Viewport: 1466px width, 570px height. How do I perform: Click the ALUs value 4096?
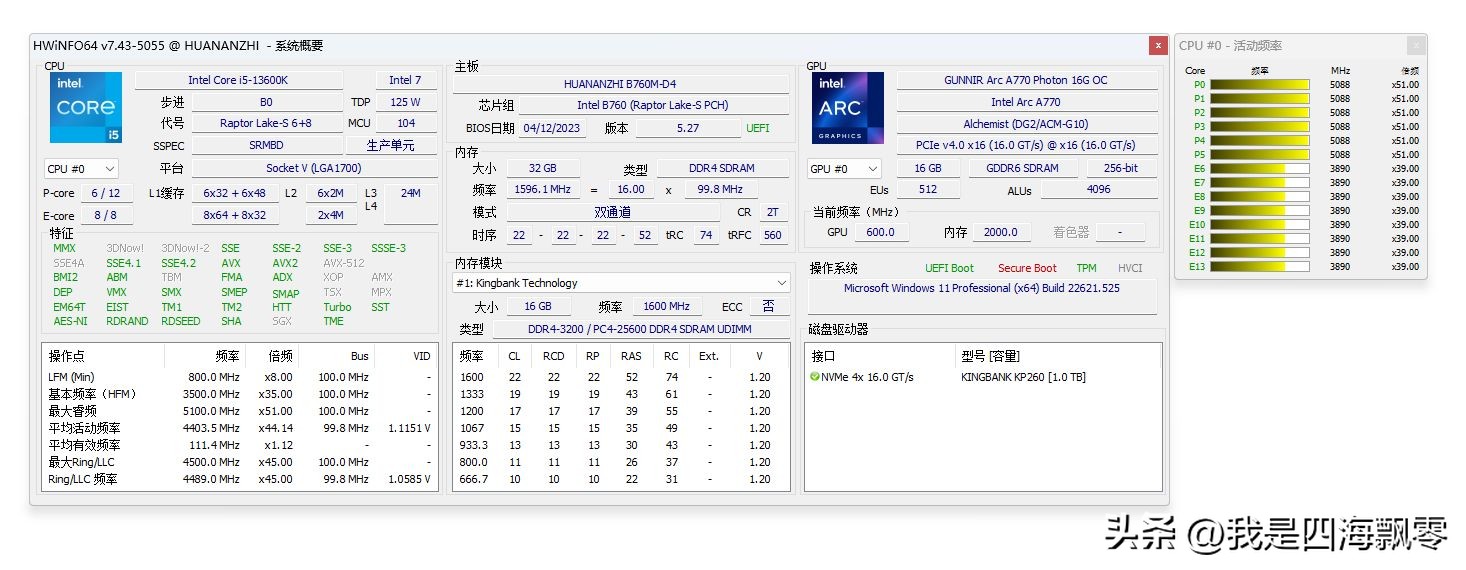click(1098, 190)
